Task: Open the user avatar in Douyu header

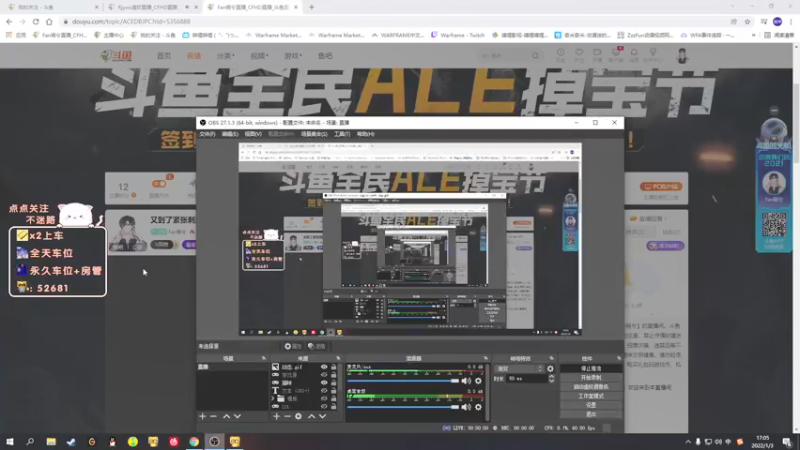Action: pyautogui.click(x=682, y=55)
